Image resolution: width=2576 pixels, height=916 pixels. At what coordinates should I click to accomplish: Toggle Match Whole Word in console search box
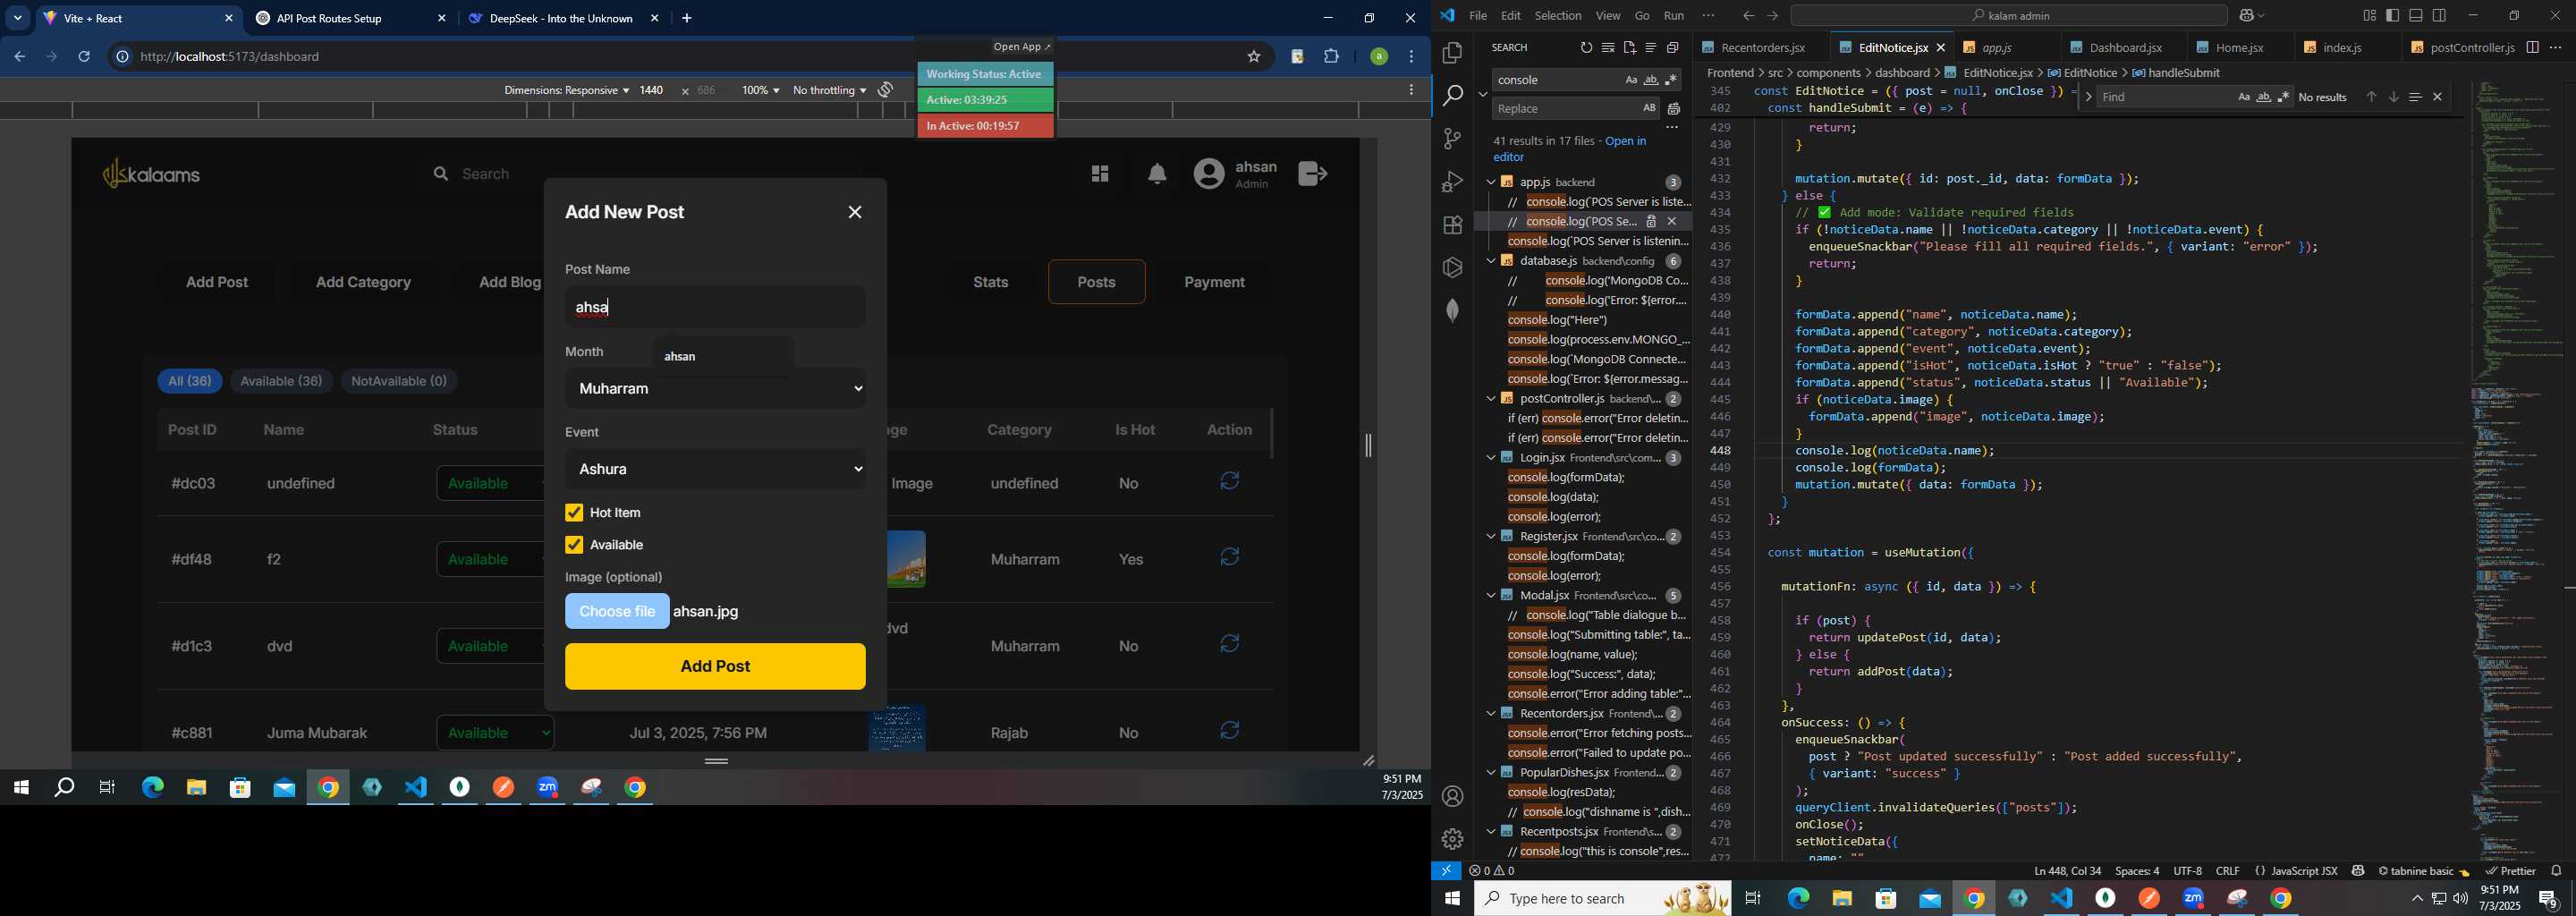coord(1651,80)
